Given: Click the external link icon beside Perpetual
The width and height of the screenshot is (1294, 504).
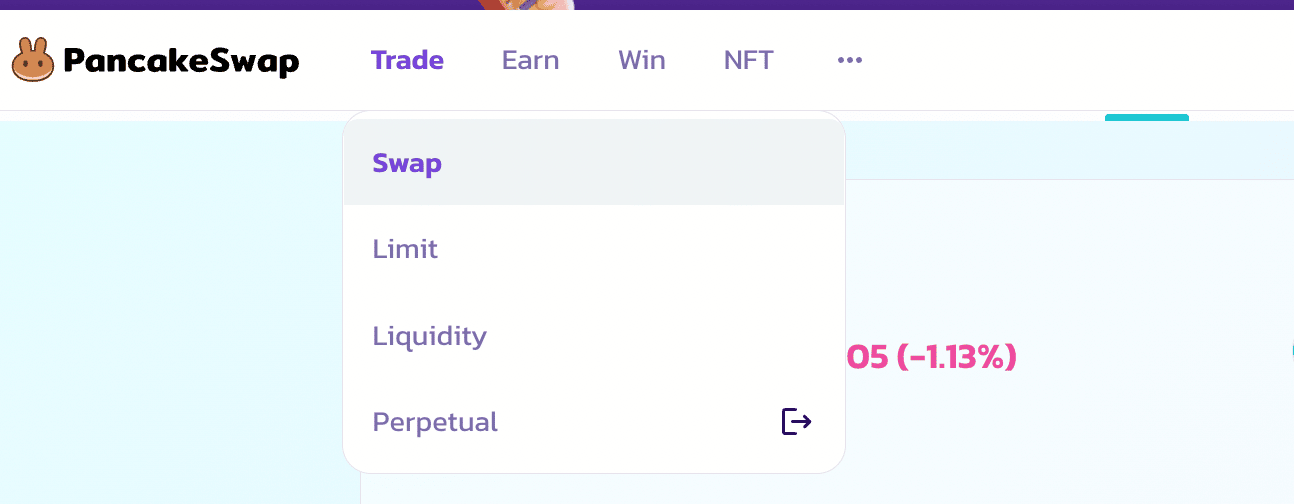Looking at the screenshot, I should (x=796, y=422).
